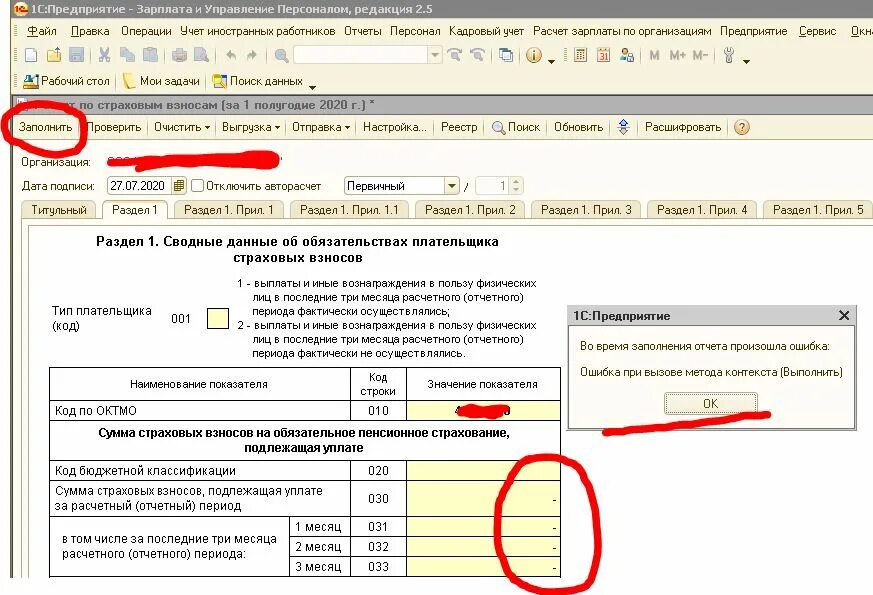
Task: Click the Реестр button
Action: click(459, 127)
